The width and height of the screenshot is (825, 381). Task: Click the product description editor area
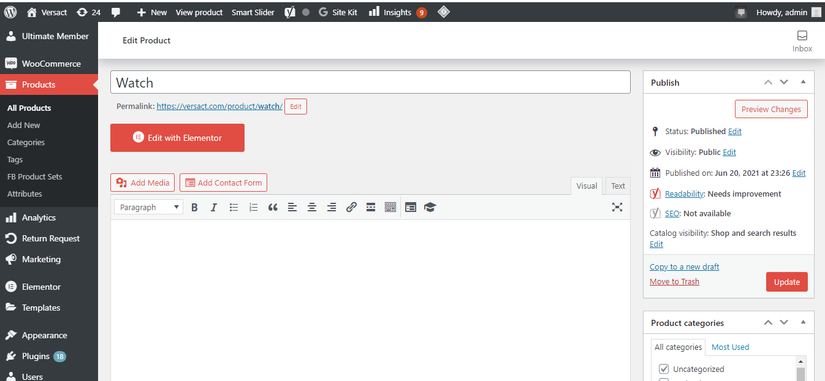coord(370,300)
